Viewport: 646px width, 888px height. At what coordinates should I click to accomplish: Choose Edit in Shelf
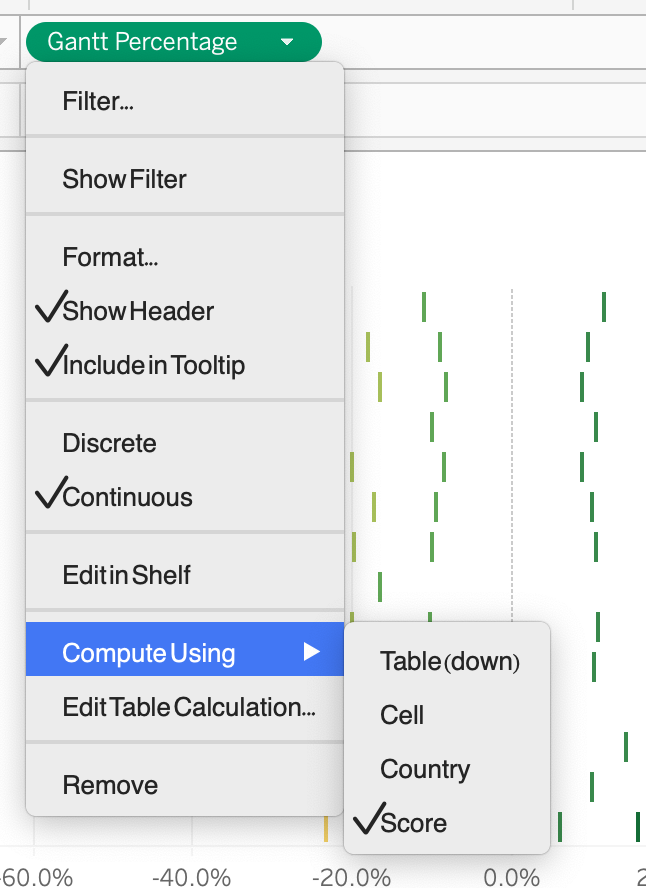pyautogui.click(x=126, y=575)
